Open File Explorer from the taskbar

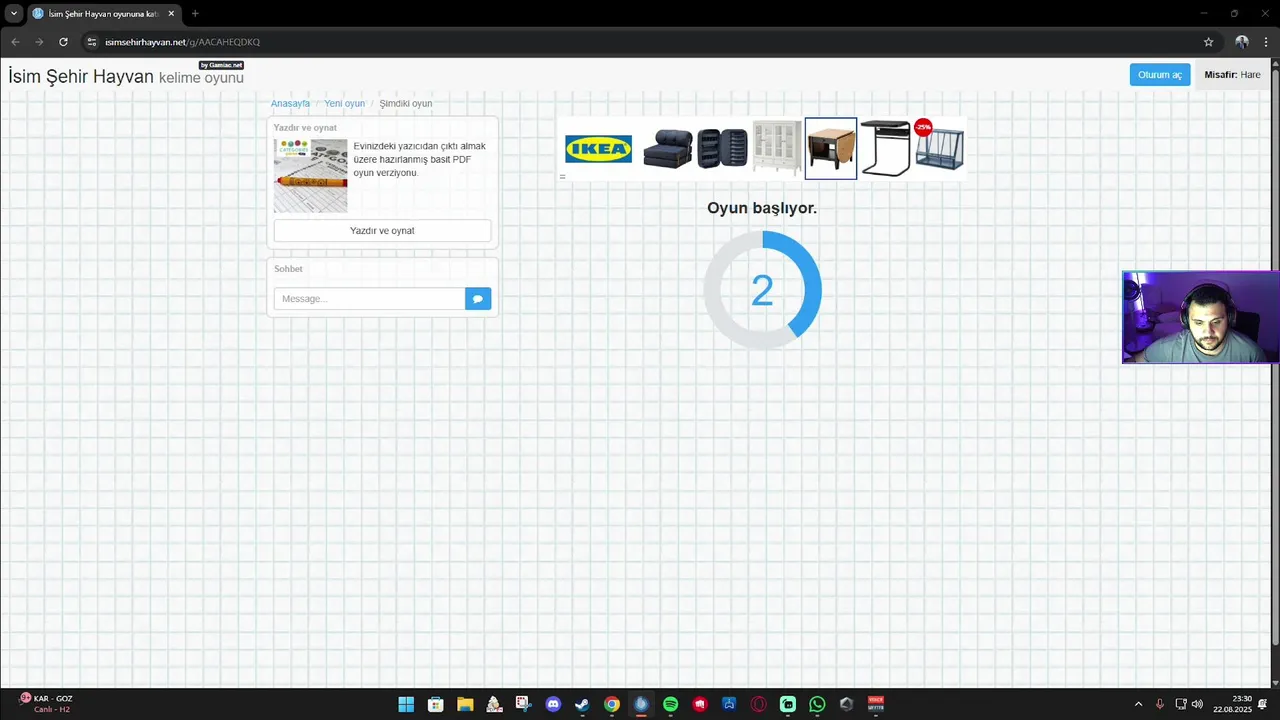[465, 704]
